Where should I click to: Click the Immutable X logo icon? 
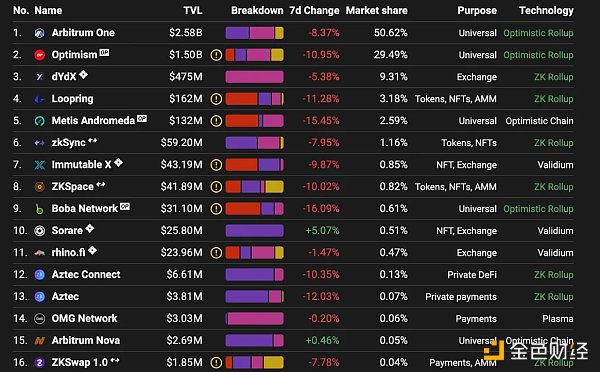[39, 165]
